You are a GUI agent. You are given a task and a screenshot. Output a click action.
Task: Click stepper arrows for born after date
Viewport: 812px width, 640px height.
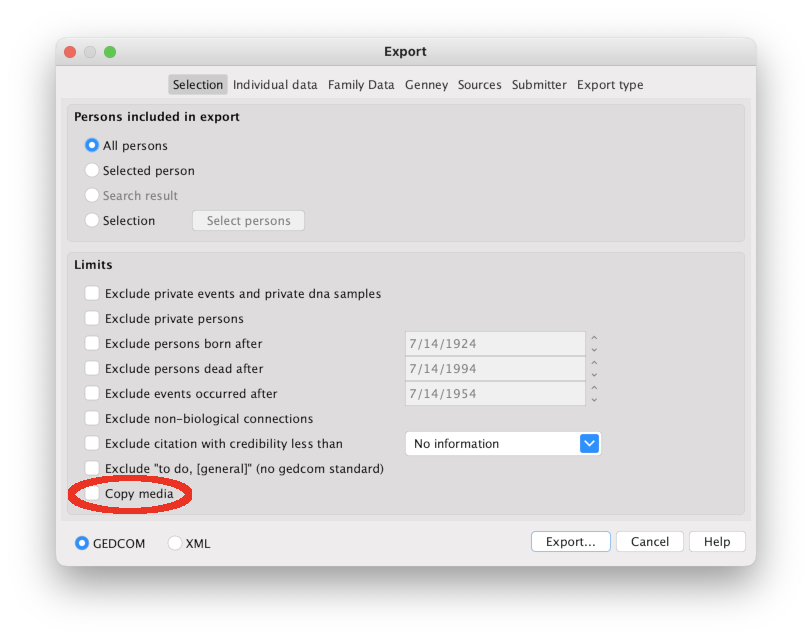coord(594,344)
